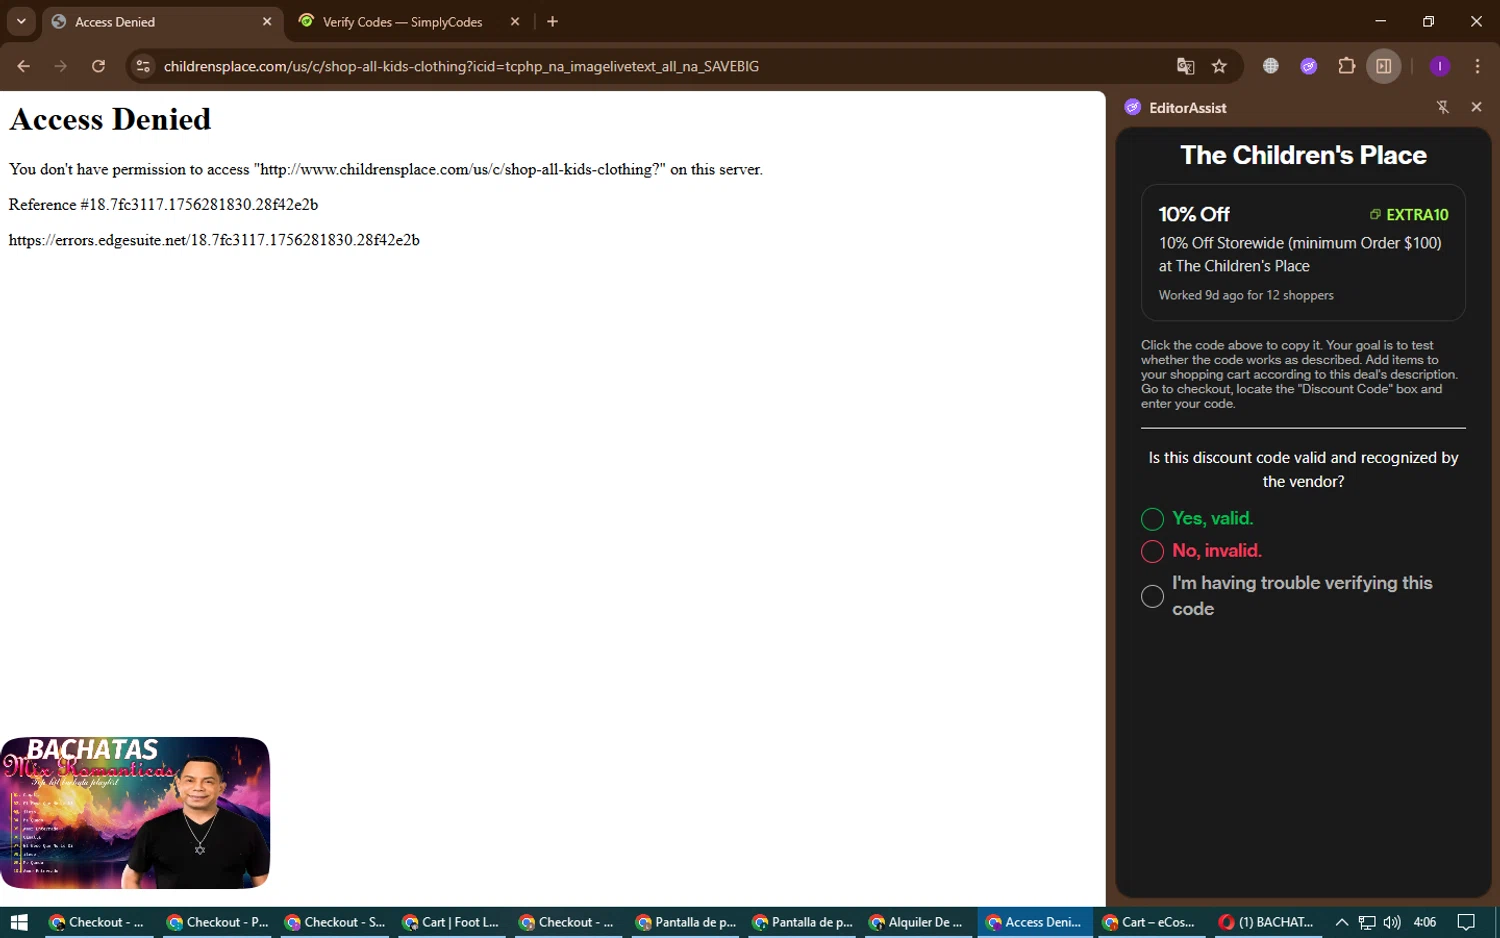
Task: Minimize the Chrome window
Action: click(1381, 21)
